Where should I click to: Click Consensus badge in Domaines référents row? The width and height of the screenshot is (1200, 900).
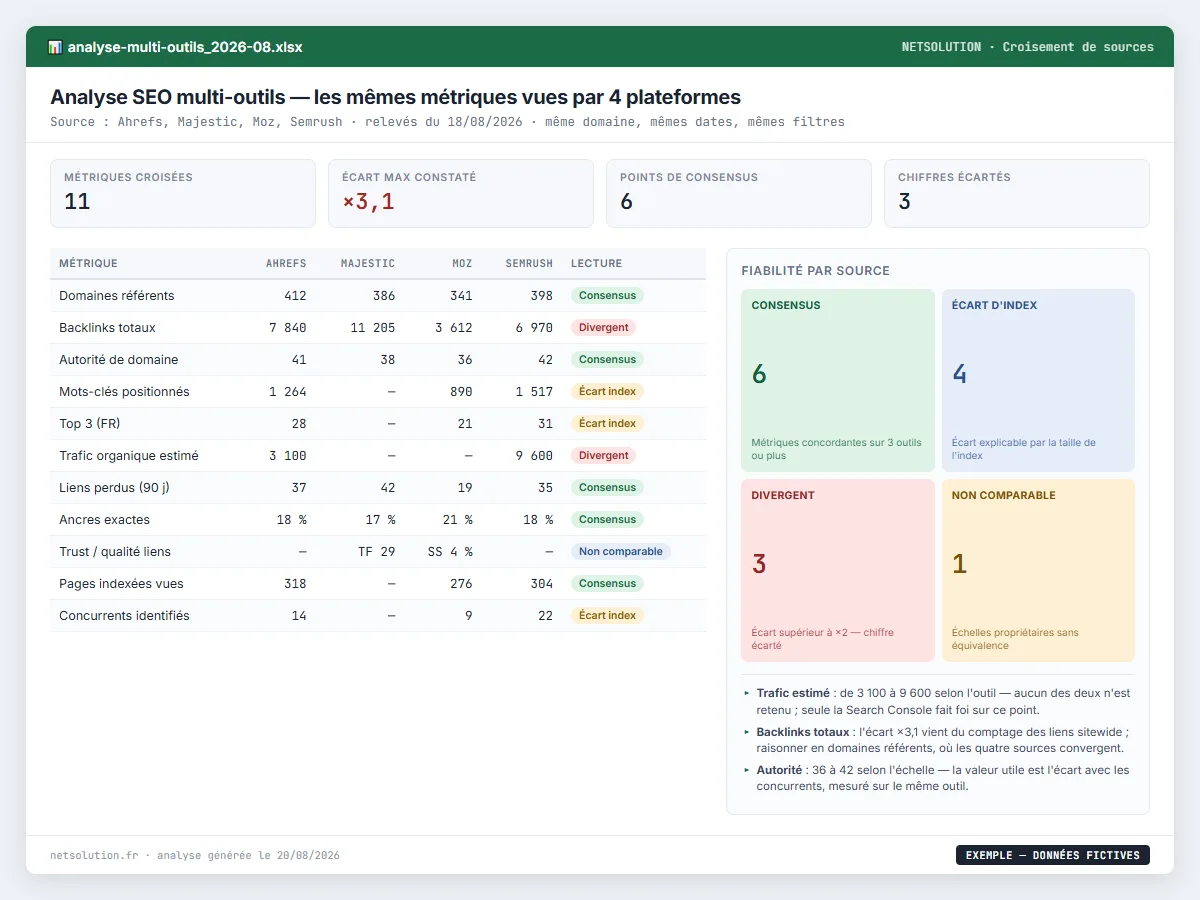click(x=607, y=296)
